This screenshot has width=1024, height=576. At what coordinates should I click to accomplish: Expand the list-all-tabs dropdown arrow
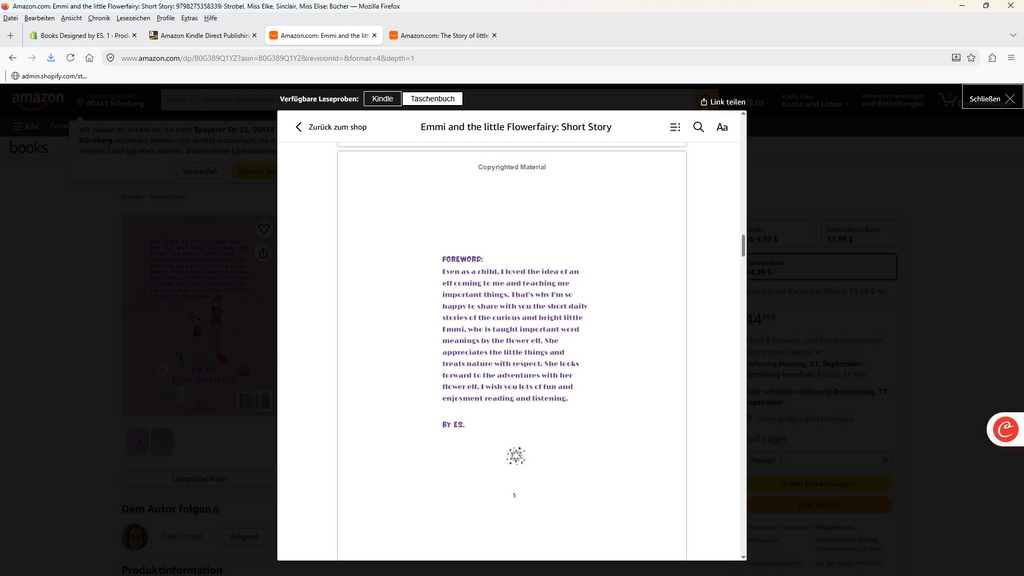coord(1013,35)
